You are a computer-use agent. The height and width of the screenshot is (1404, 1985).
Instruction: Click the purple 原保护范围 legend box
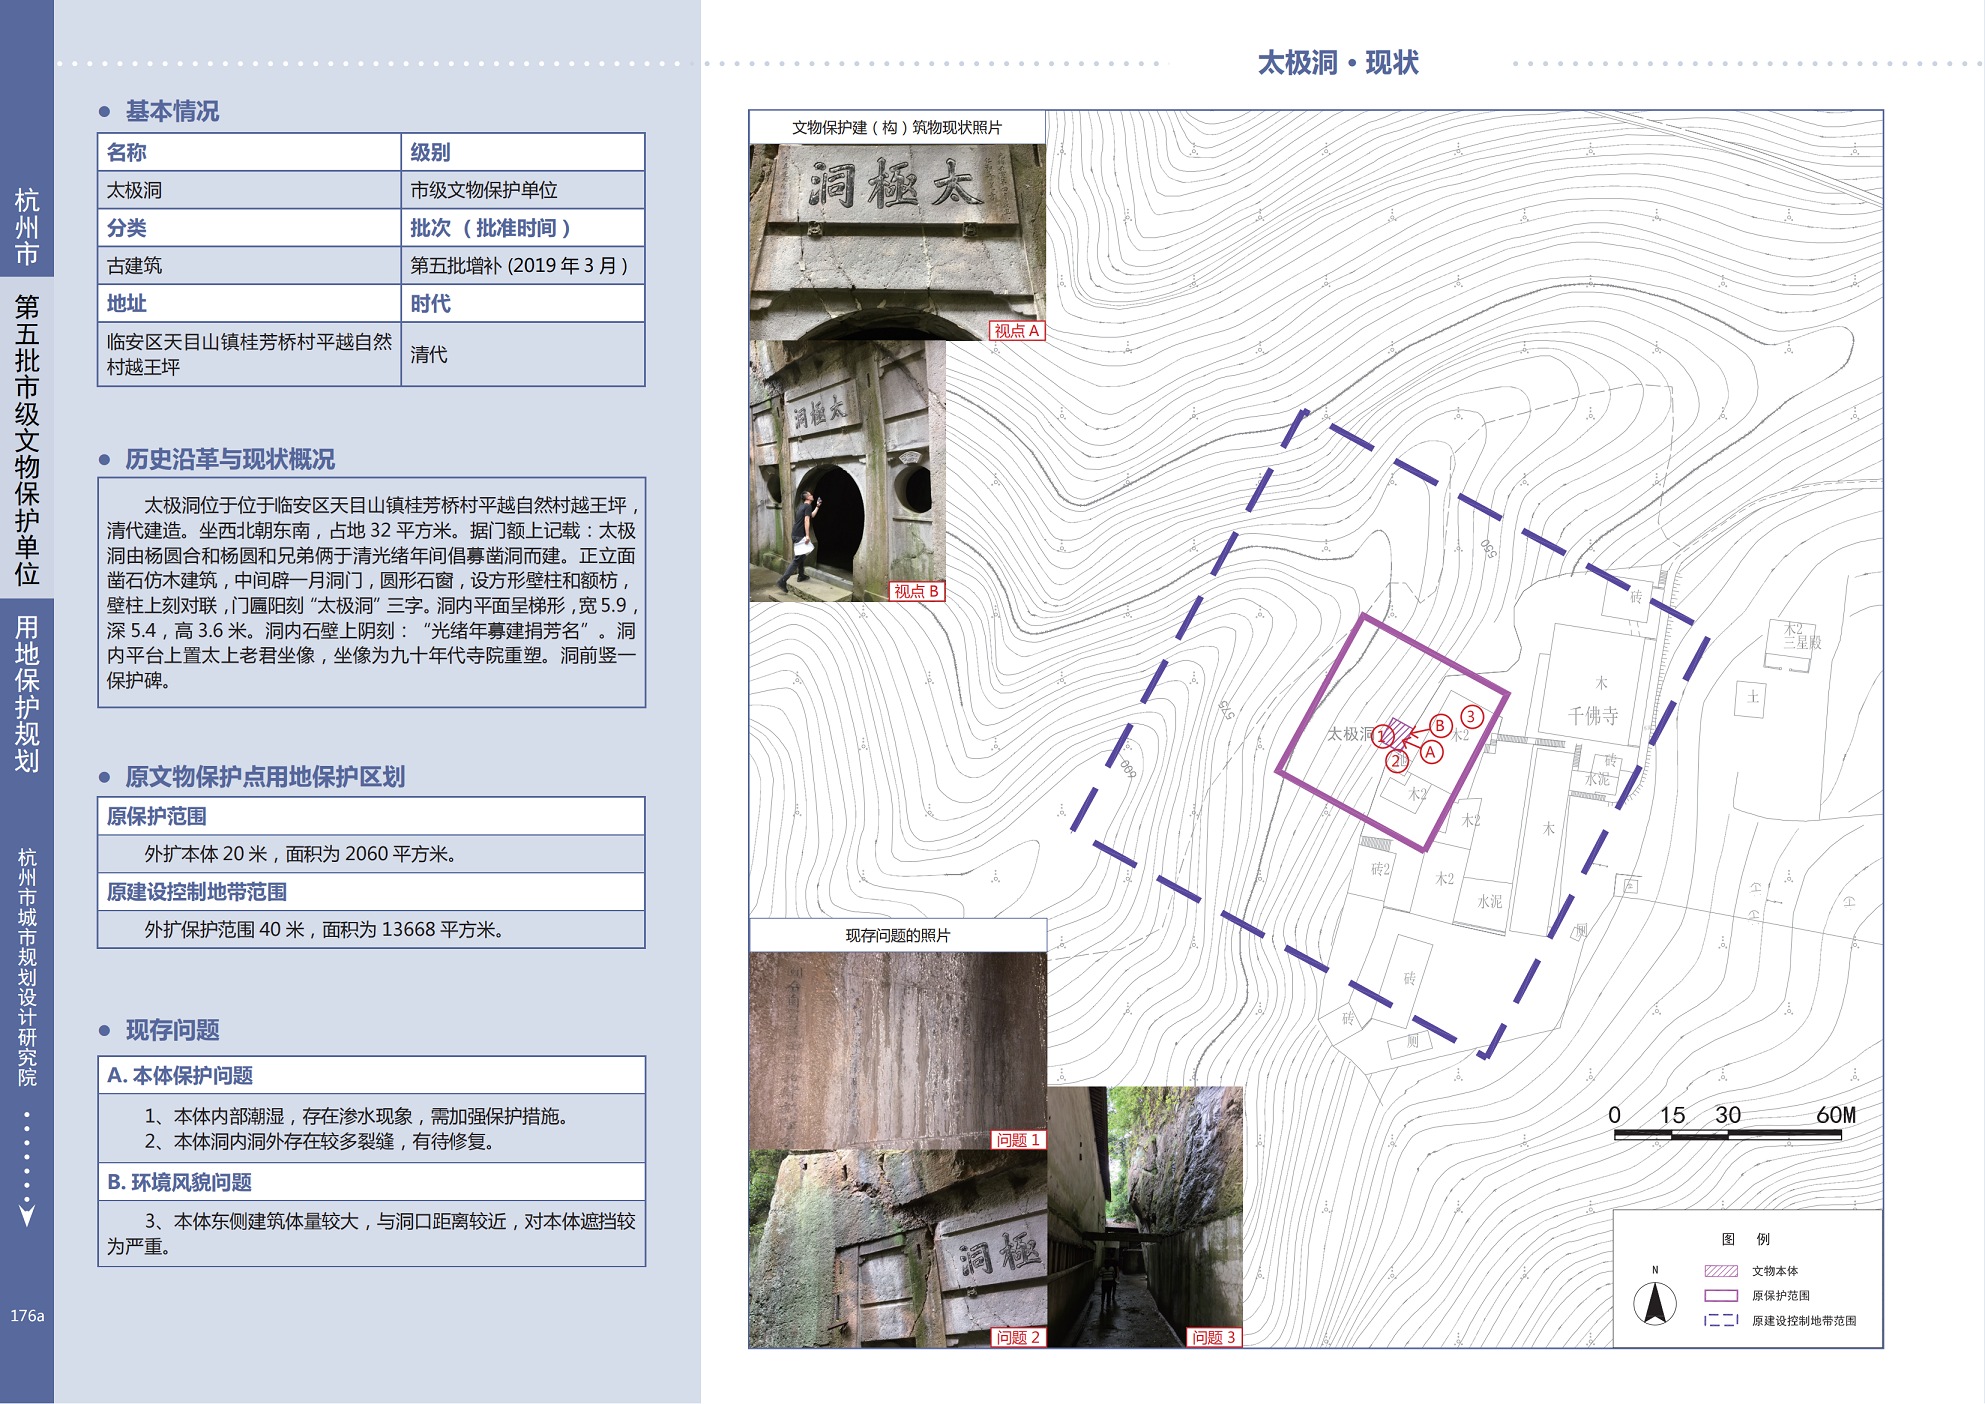tap(1721, 1295)
